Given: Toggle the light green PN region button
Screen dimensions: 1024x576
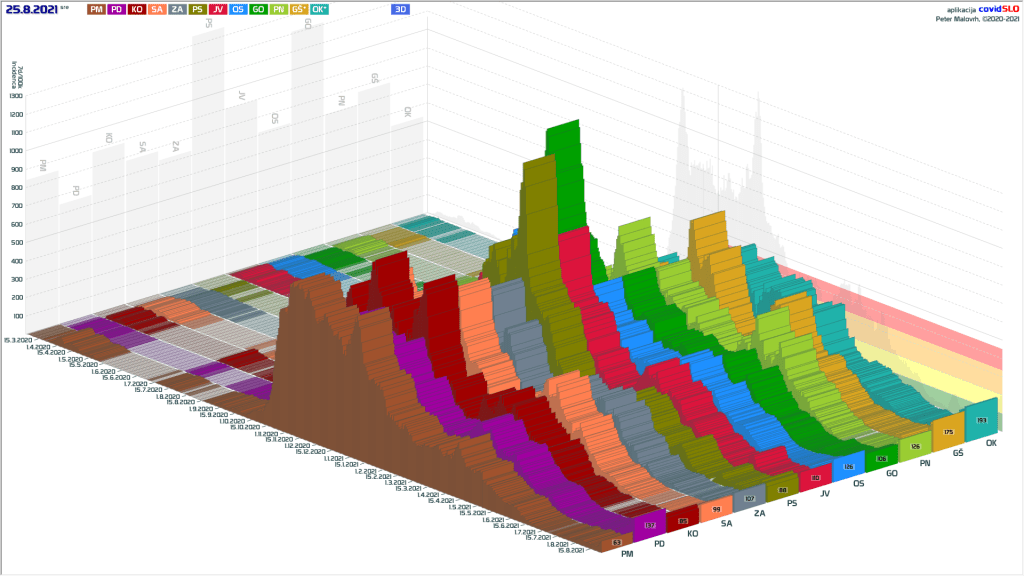Looking at the screenshot, I should coord(278,9).
